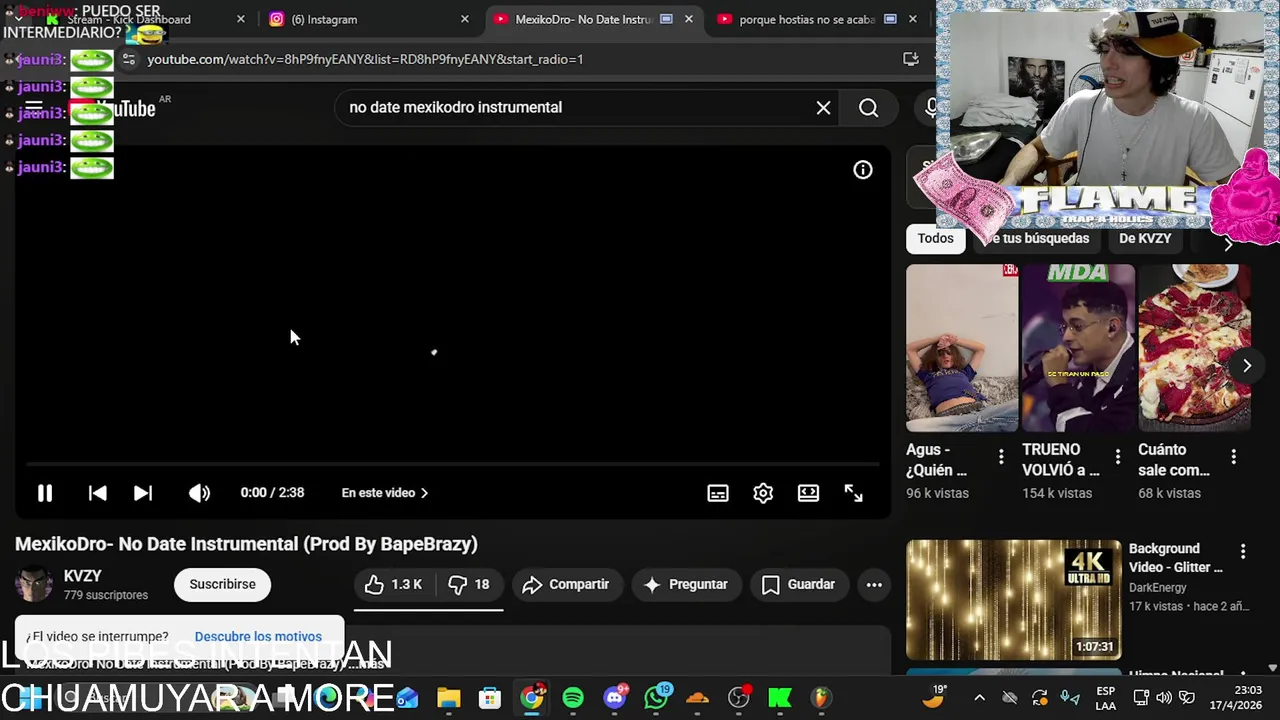Share the video via Compartir
The height and width of the screenshot is (720, 1280).
(x=566, y=585)
